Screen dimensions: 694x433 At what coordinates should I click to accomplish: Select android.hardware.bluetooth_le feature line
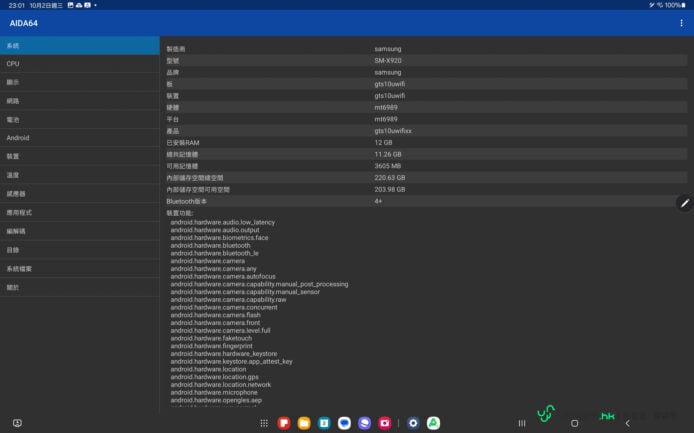coord(214,253)
